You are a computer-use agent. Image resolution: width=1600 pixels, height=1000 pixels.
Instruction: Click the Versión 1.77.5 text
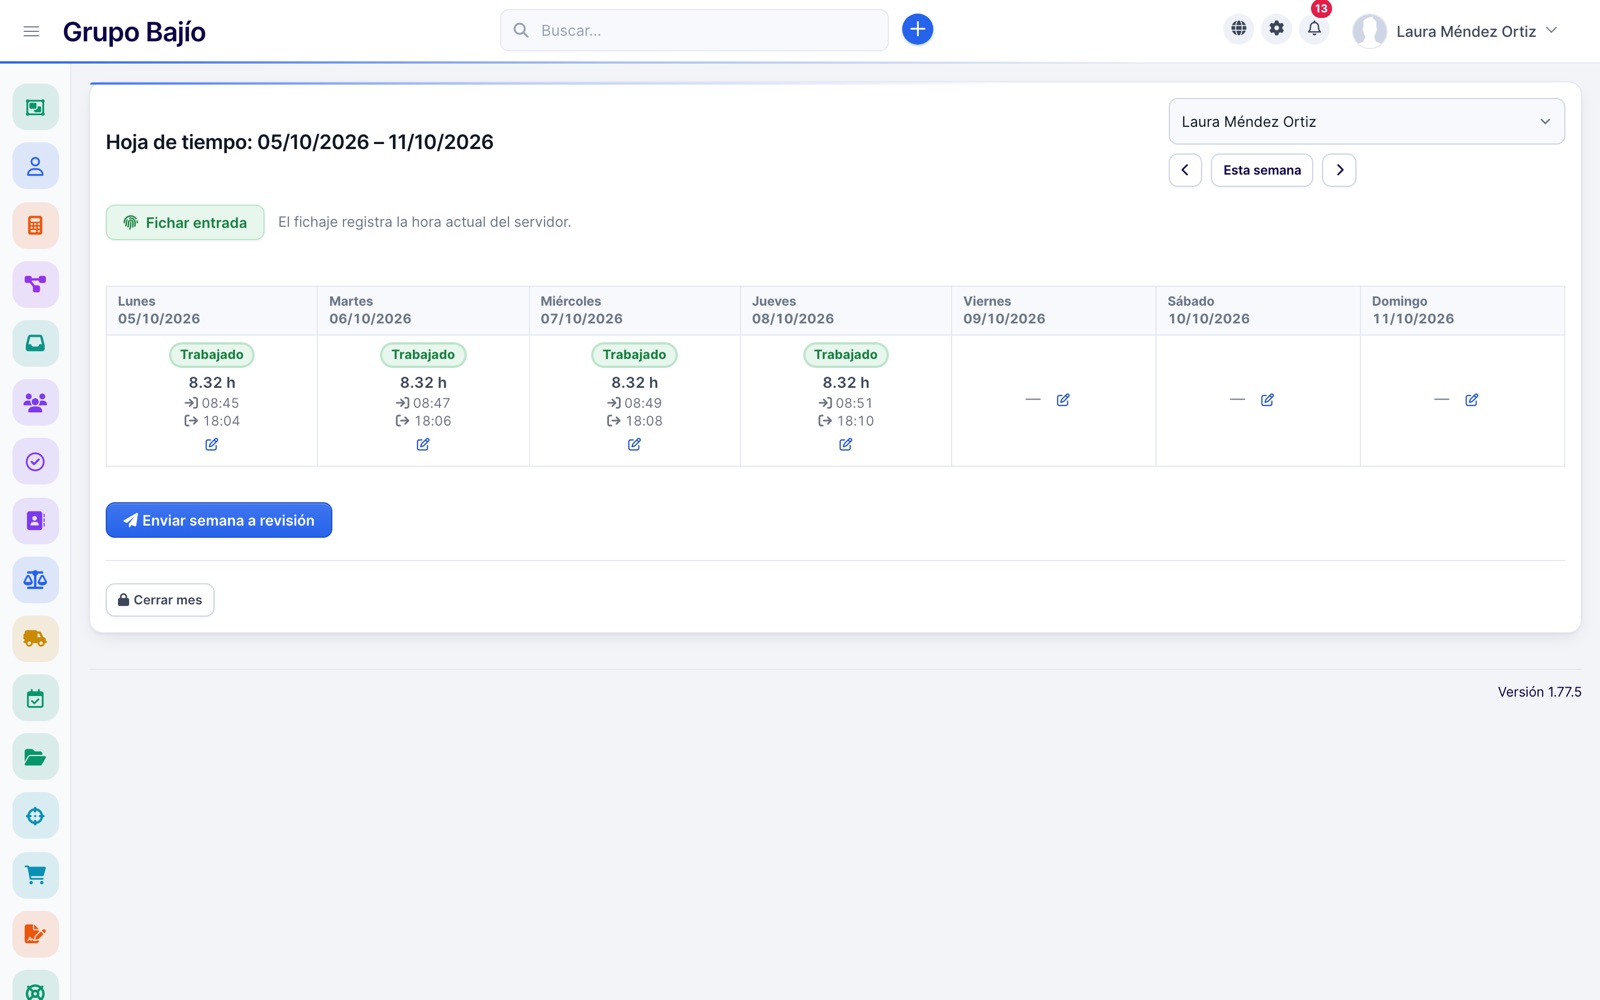pos(1539,692)
